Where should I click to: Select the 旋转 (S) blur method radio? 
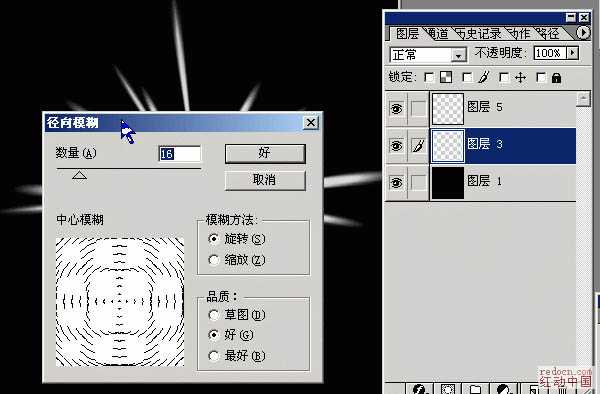point(214,239)
